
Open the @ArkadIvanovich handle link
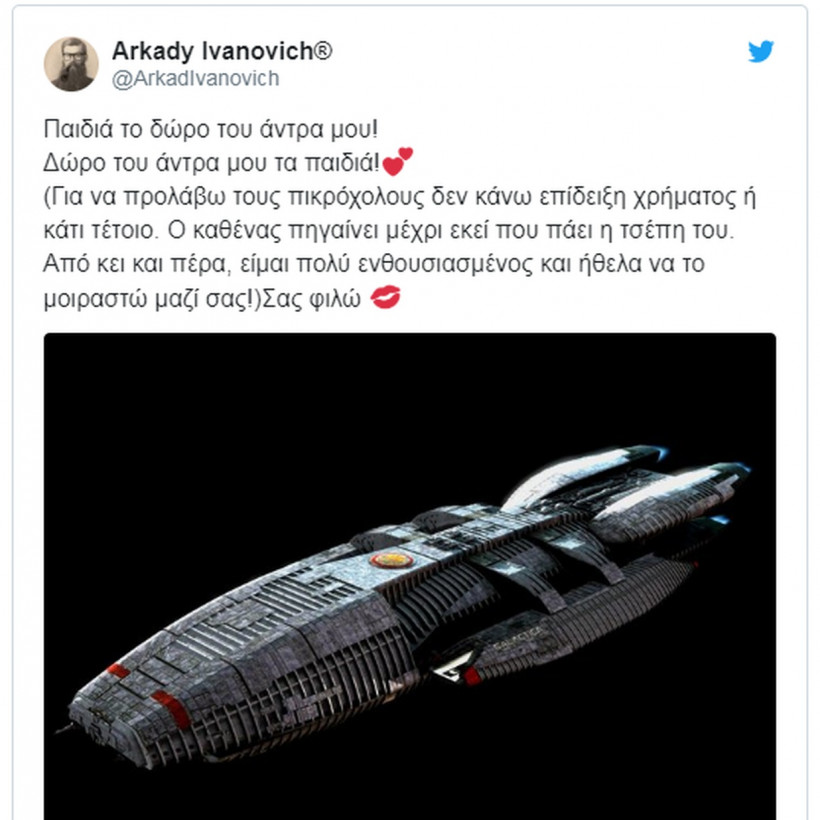196,78
